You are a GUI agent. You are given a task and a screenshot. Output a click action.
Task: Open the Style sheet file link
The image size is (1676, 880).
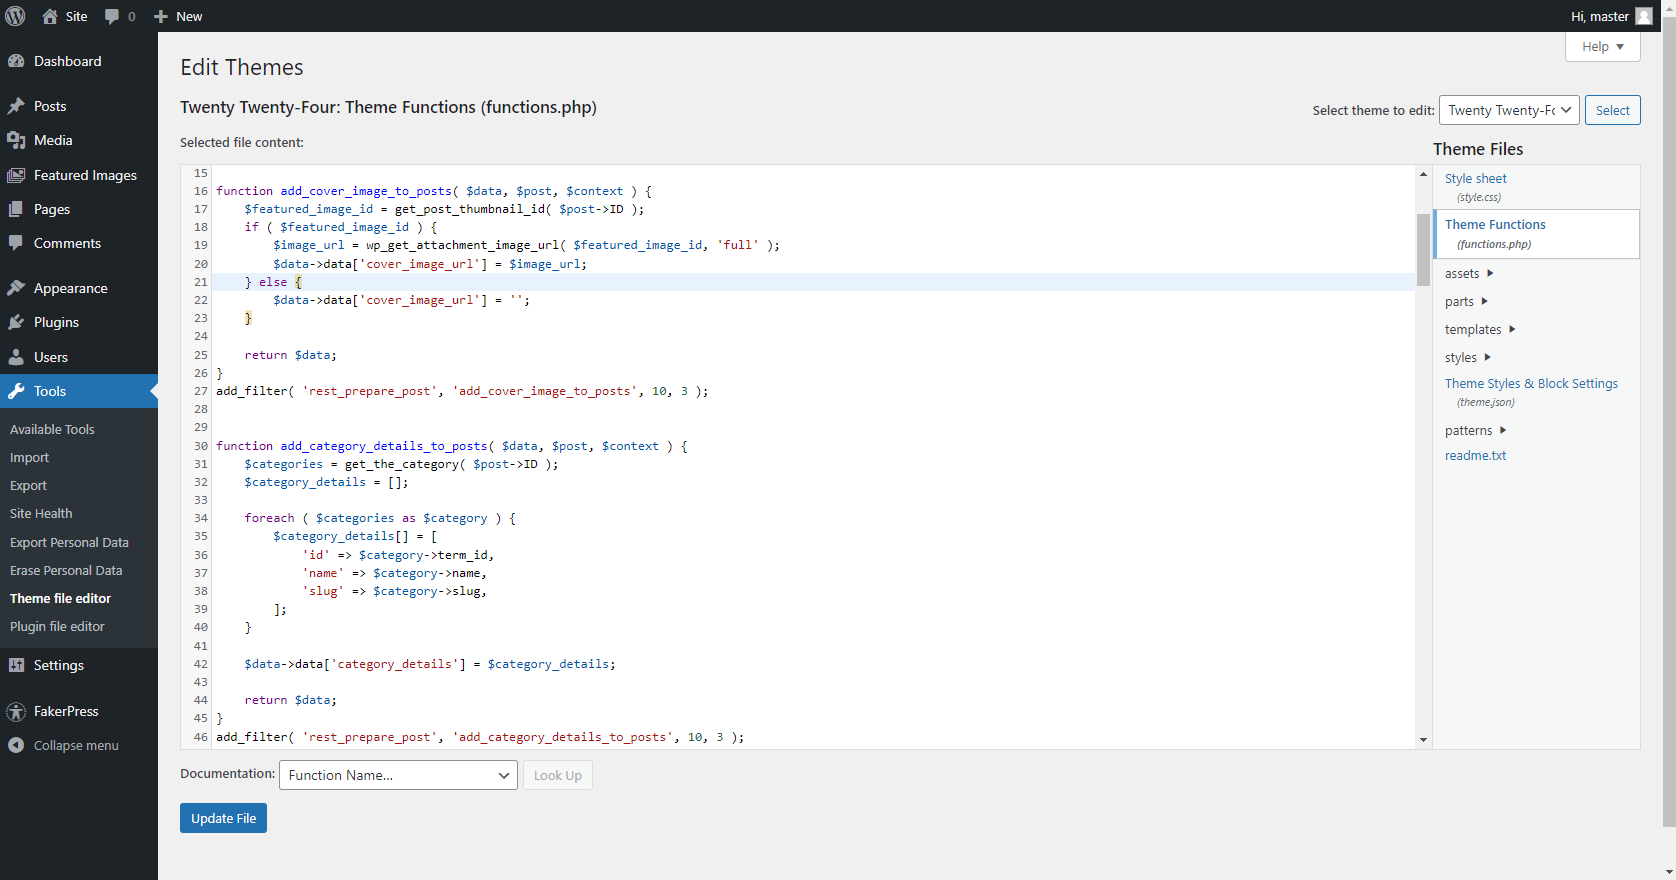click(1475, 178)
